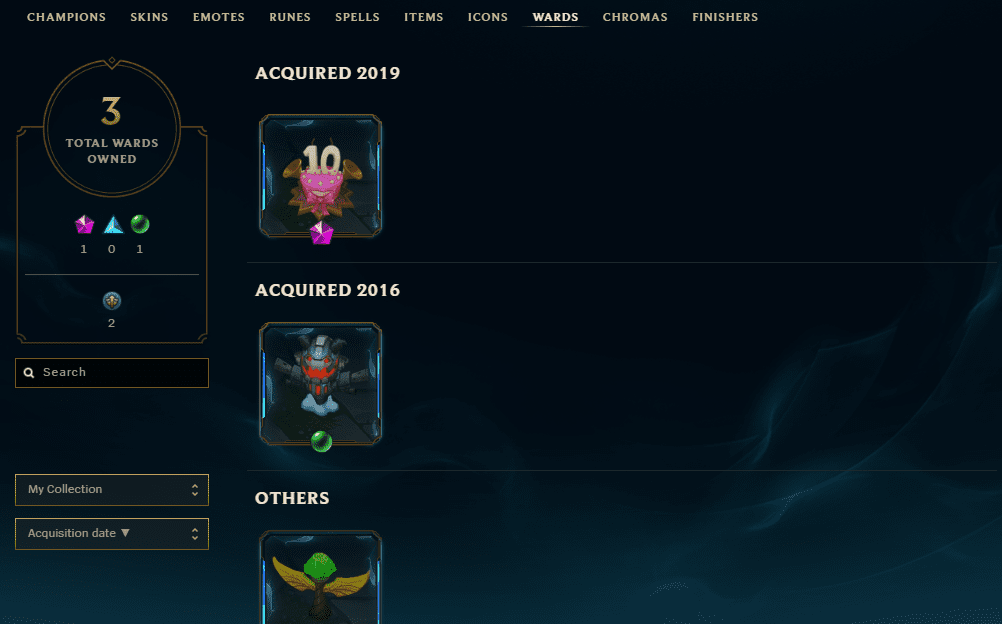Click green orb badge under robot ward
Image resolution: width=1002 pixels, height=624 pixels.
tap(321, 441)
